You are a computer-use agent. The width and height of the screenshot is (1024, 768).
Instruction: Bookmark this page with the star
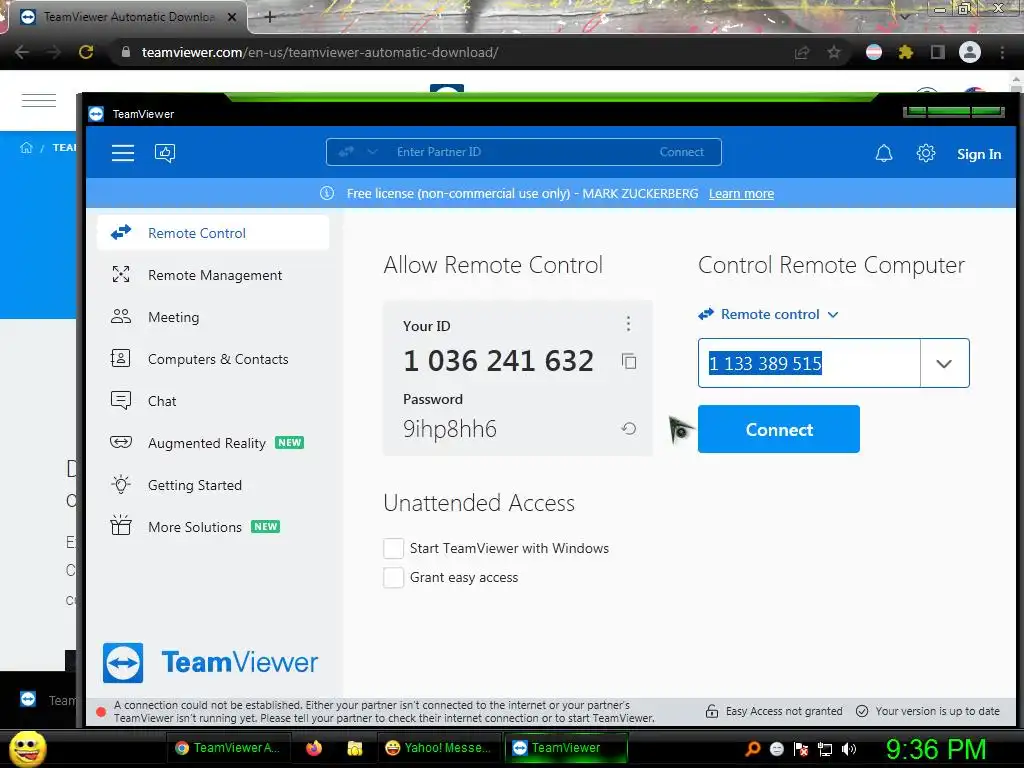(834, 52)
